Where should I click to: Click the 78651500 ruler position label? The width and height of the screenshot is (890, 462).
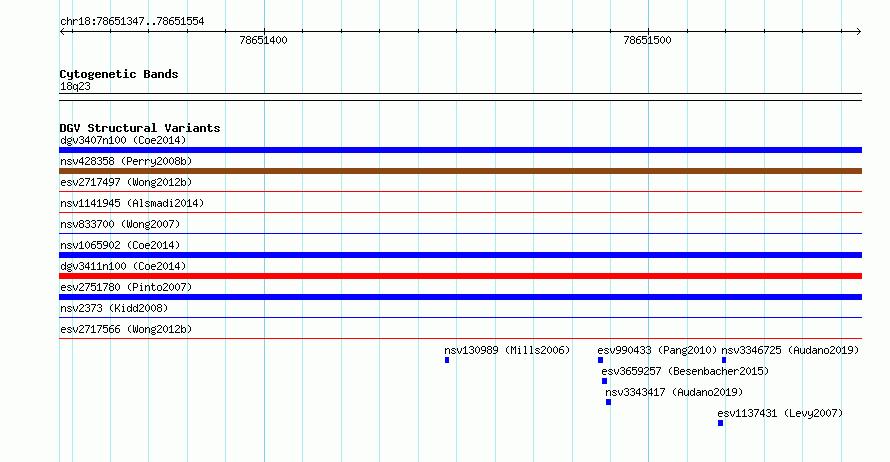[x=647, y=40]
